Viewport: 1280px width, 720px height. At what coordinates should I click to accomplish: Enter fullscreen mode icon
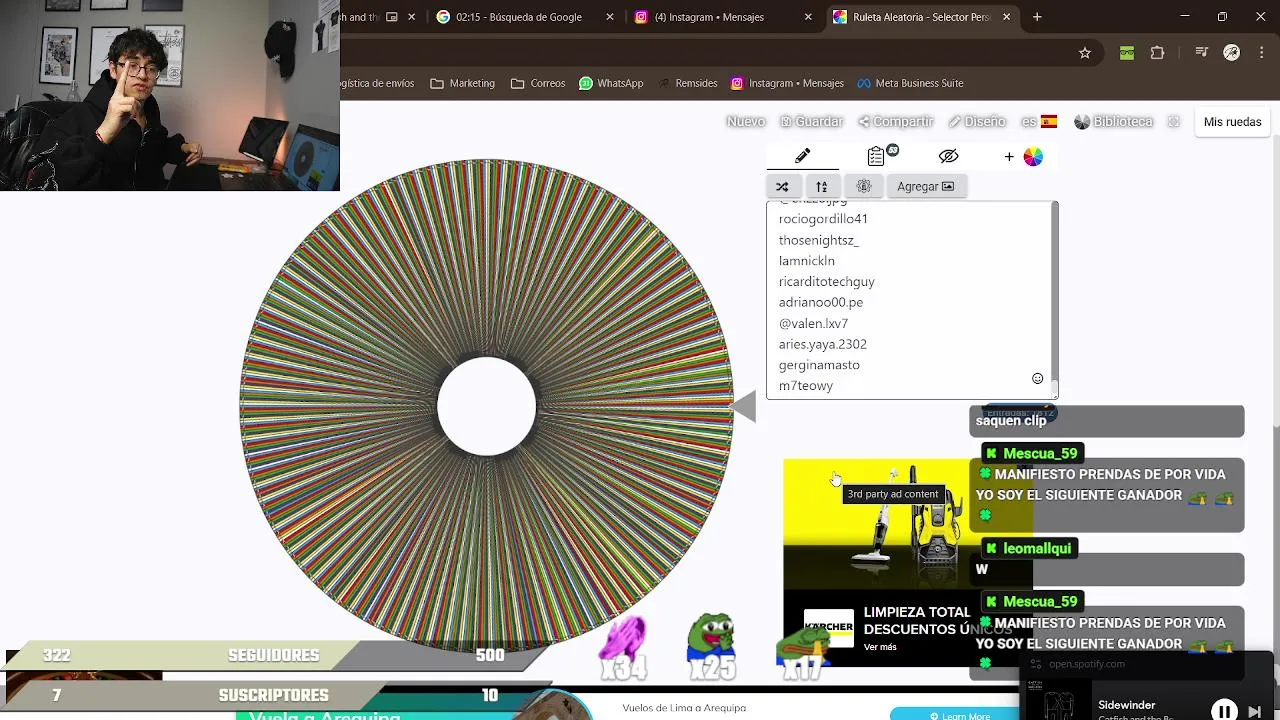pyautogui.click(x=1174, y=121)
